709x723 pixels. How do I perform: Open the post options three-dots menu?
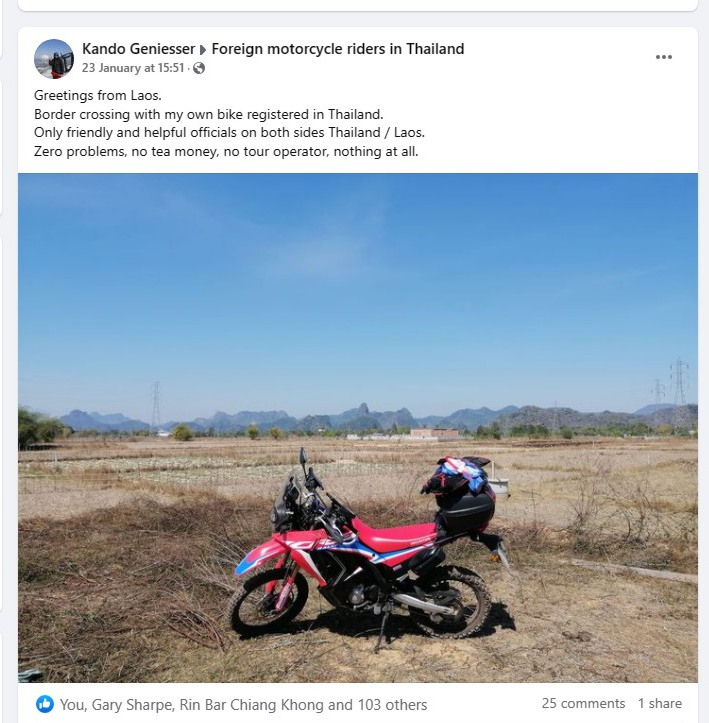pos(663,57)
